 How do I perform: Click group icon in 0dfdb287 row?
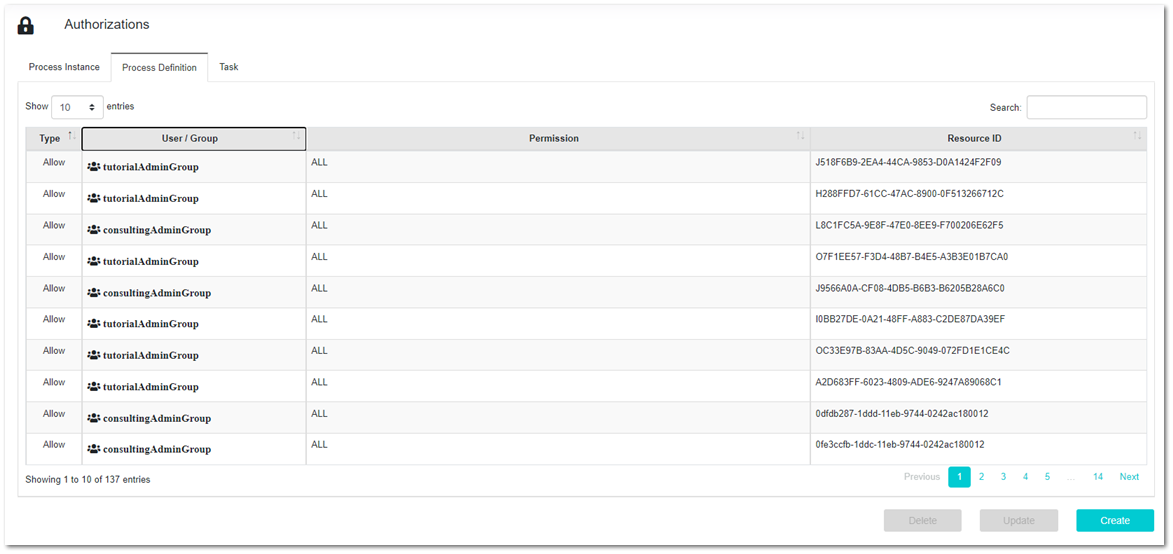coord(94,417)
